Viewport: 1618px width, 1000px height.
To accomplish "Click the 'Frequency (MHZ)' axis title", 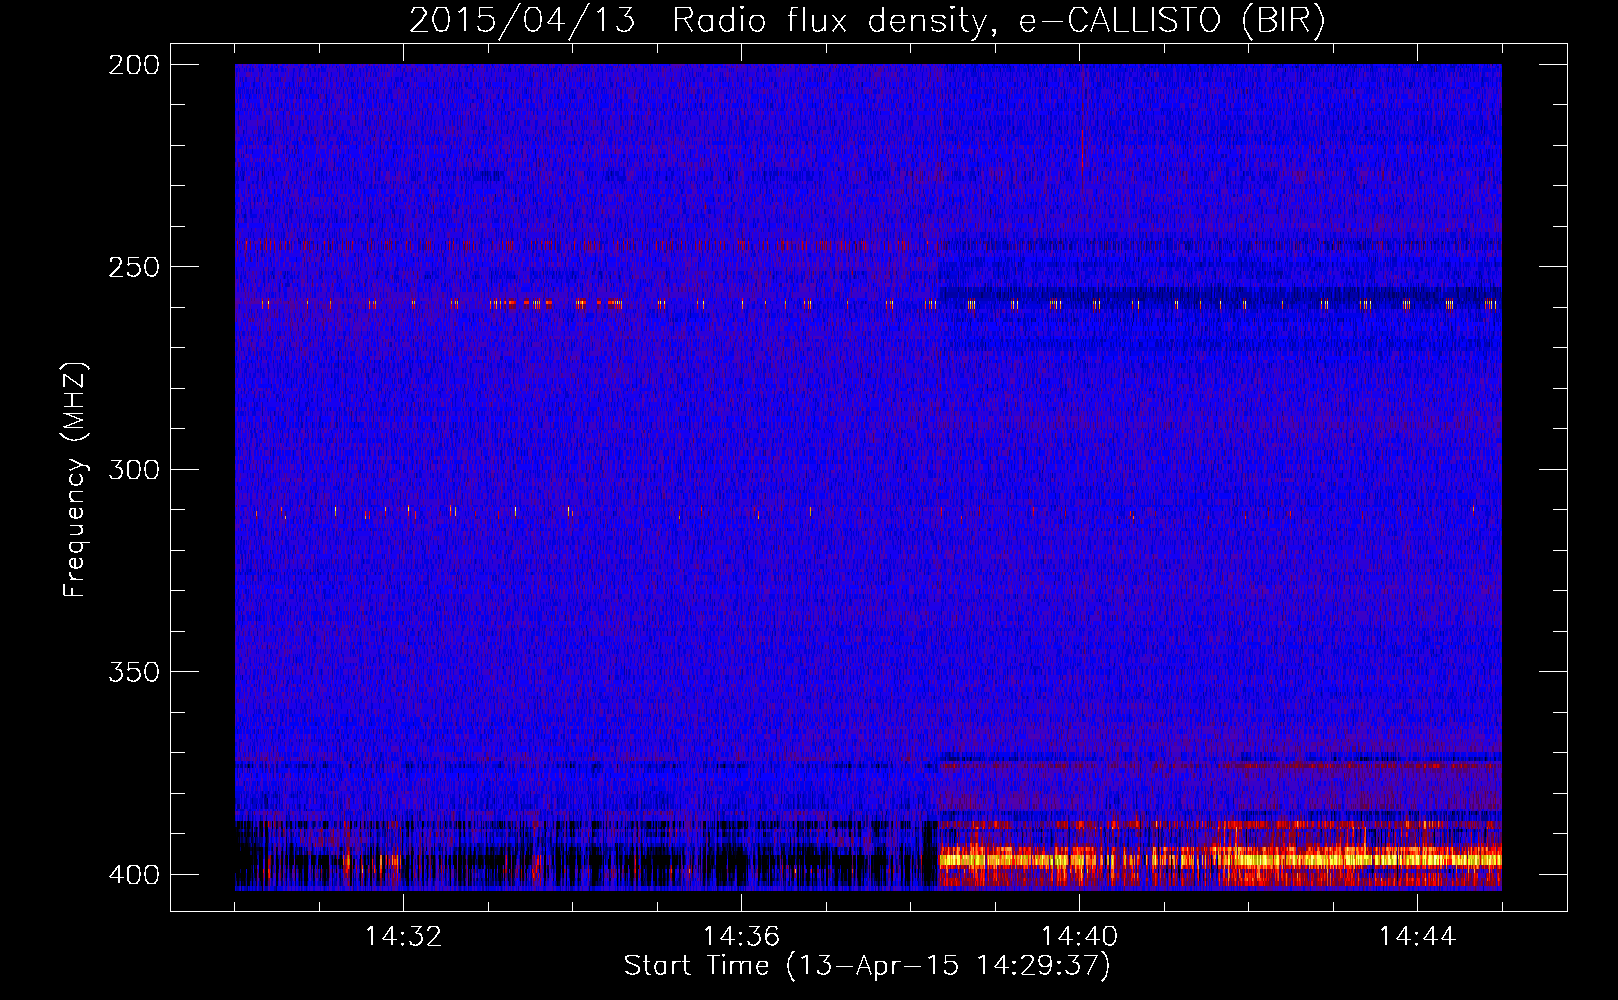I will [x=75, y=479].
